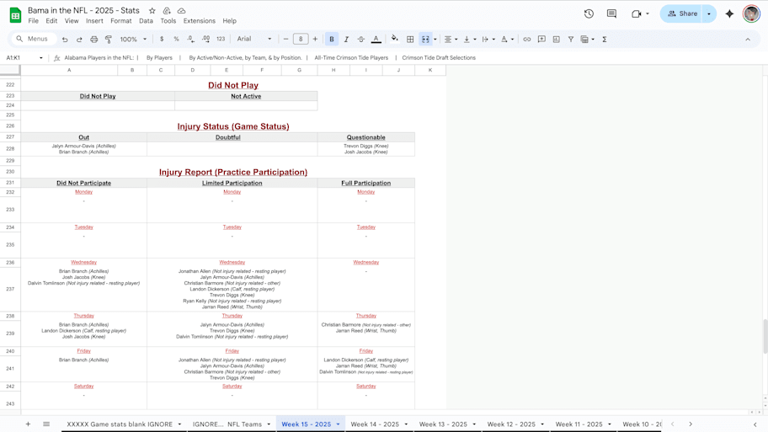Toggle bold formatting
The image size is (768, 432).
331,39
